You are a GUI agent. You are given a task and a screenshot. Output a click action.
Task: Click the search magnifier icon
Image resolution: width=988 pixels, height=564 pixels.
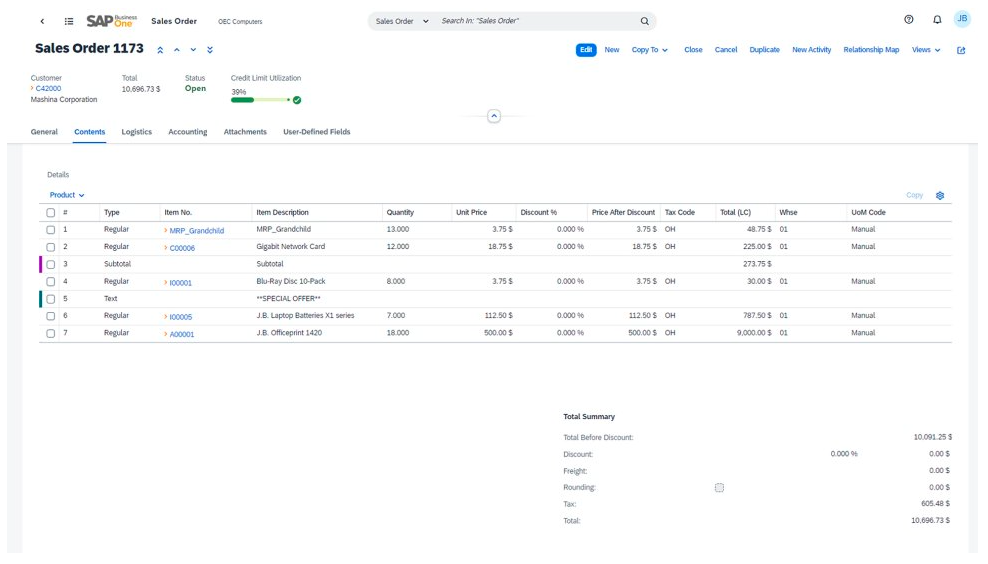[x=644, y=21]
